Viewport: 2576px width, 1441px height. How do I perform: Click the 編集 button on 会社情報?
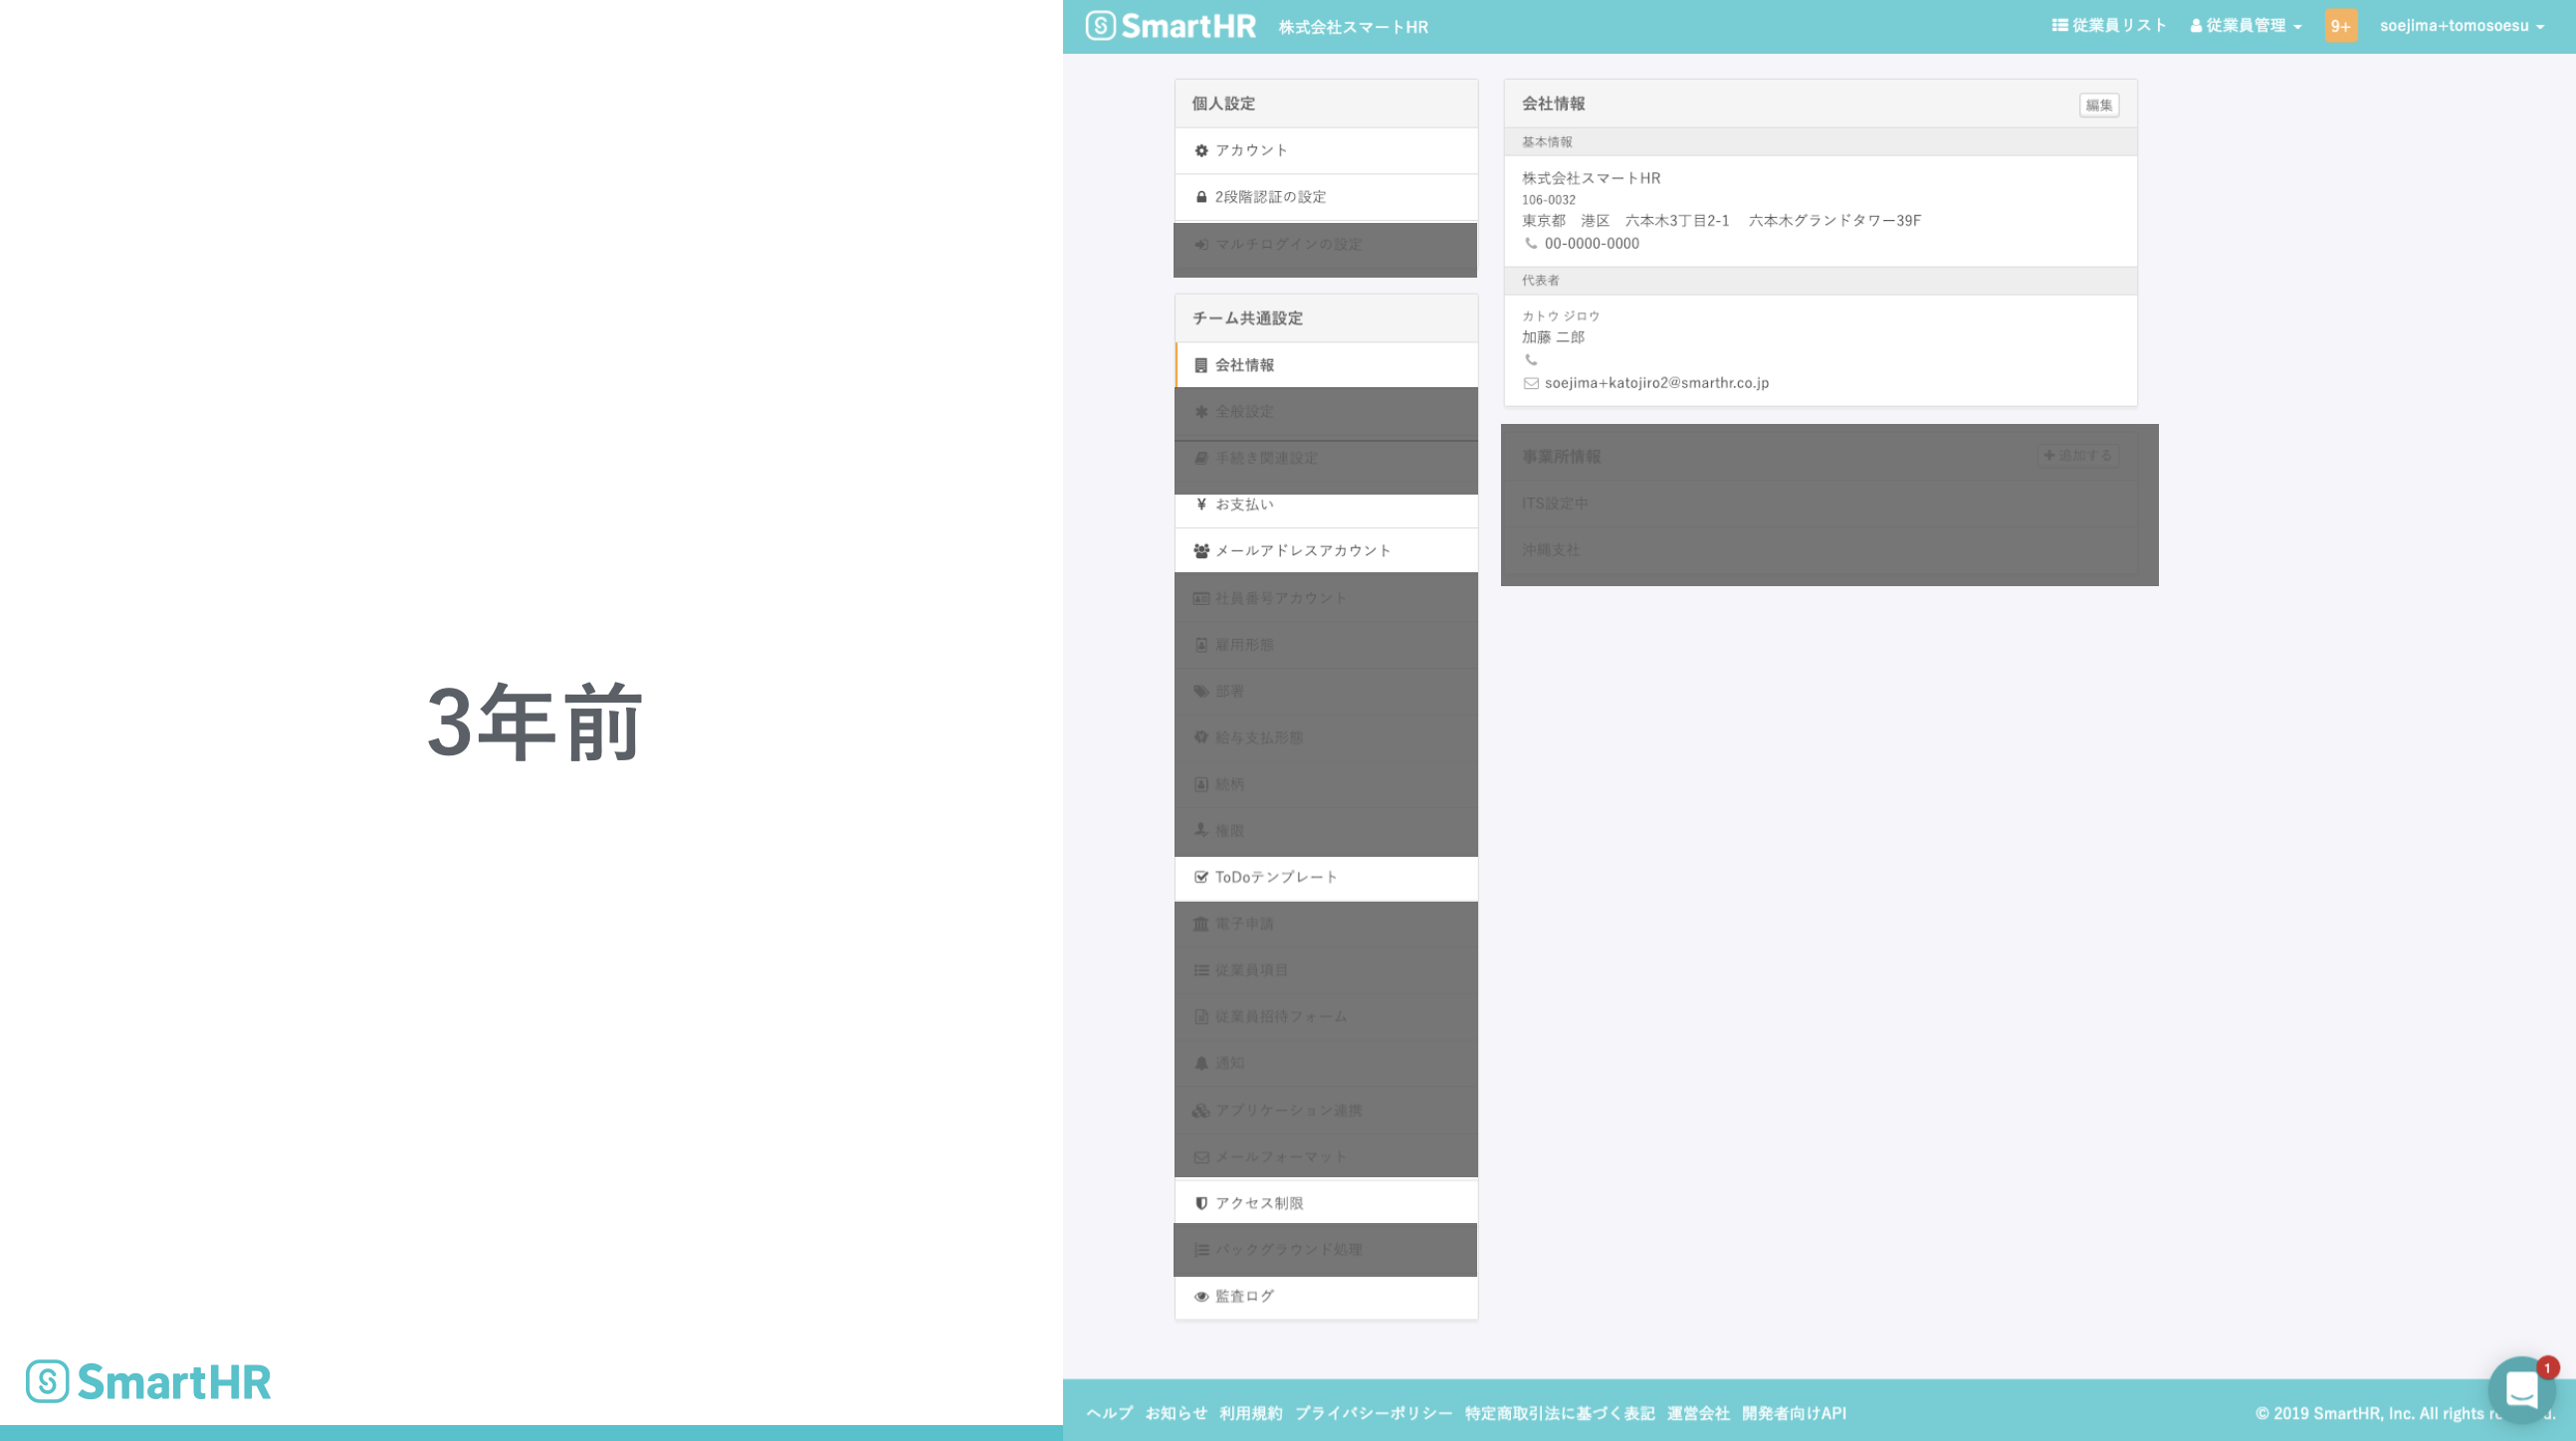2098,105
